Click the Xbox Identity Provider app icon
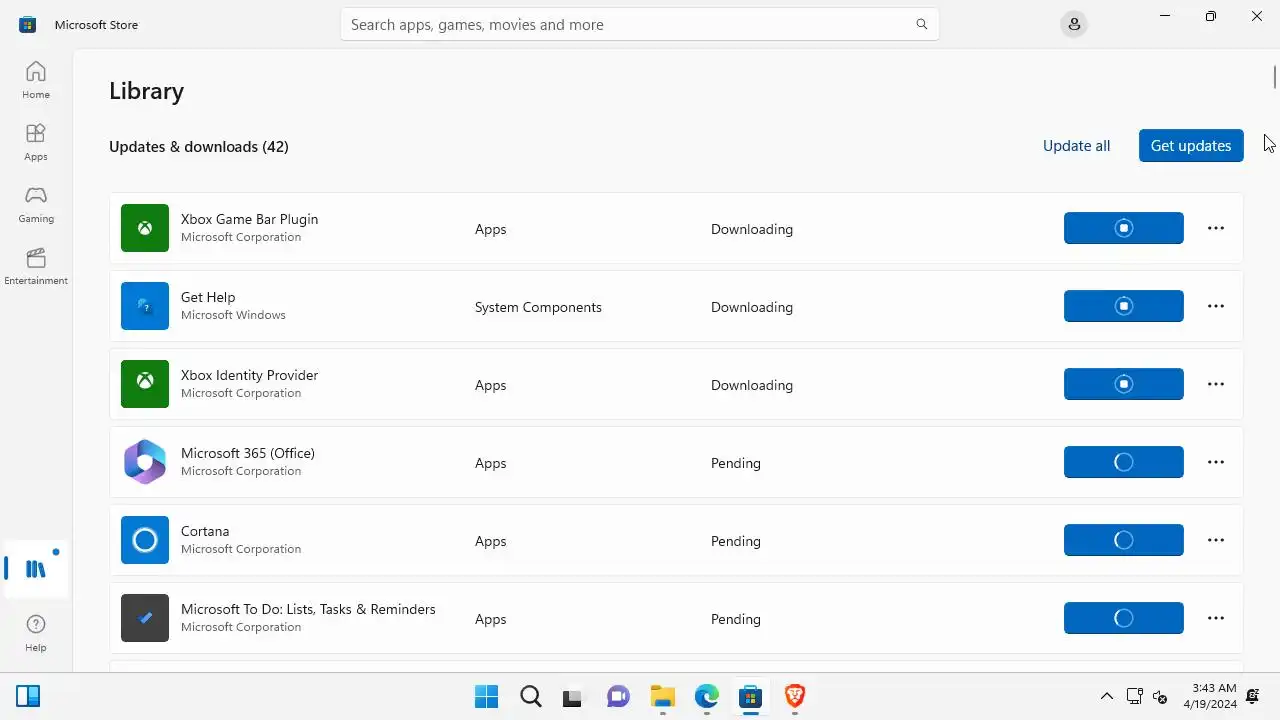The image size is (1280, 720). (145, 384)
